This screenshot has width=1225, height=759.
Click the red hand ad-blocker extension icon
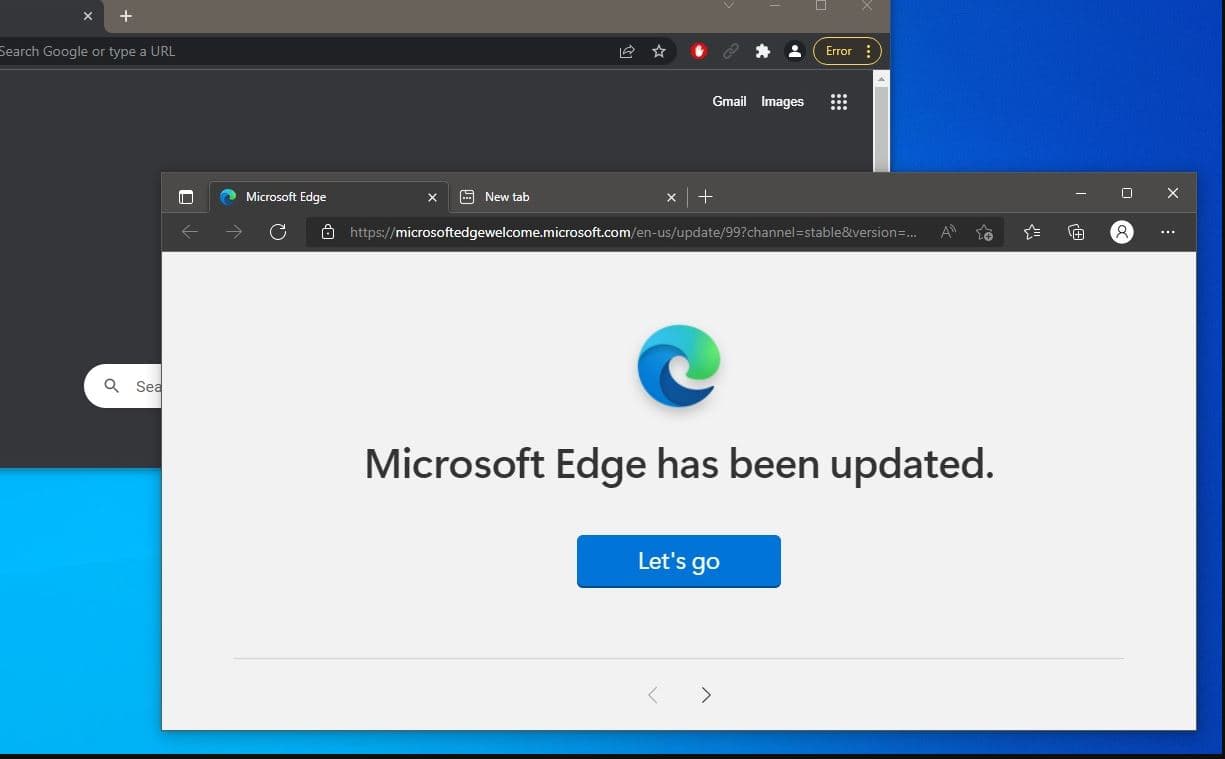click(698, 51)
